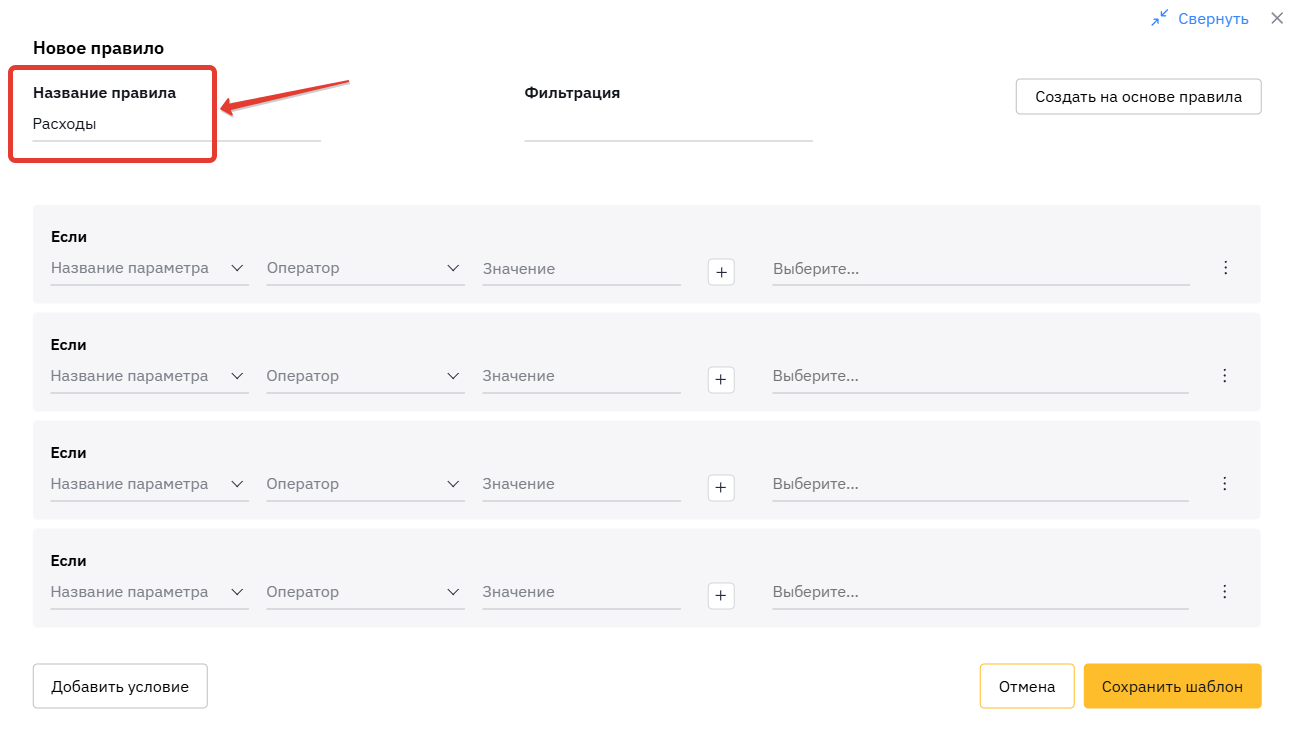Open three-dot menu of first condition
Image resolution: width=1295 pixels, height=742 pixels.
click(x=1224, y=268)
